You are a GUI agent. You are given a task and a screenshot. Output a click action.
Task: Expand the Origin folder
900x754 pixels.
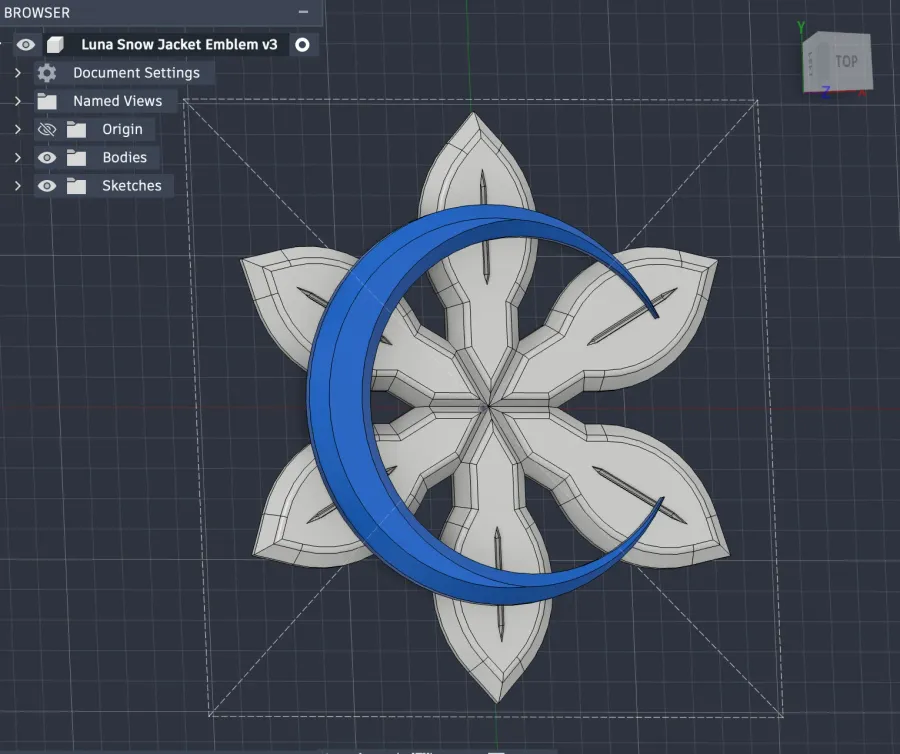tap(18, 129)
